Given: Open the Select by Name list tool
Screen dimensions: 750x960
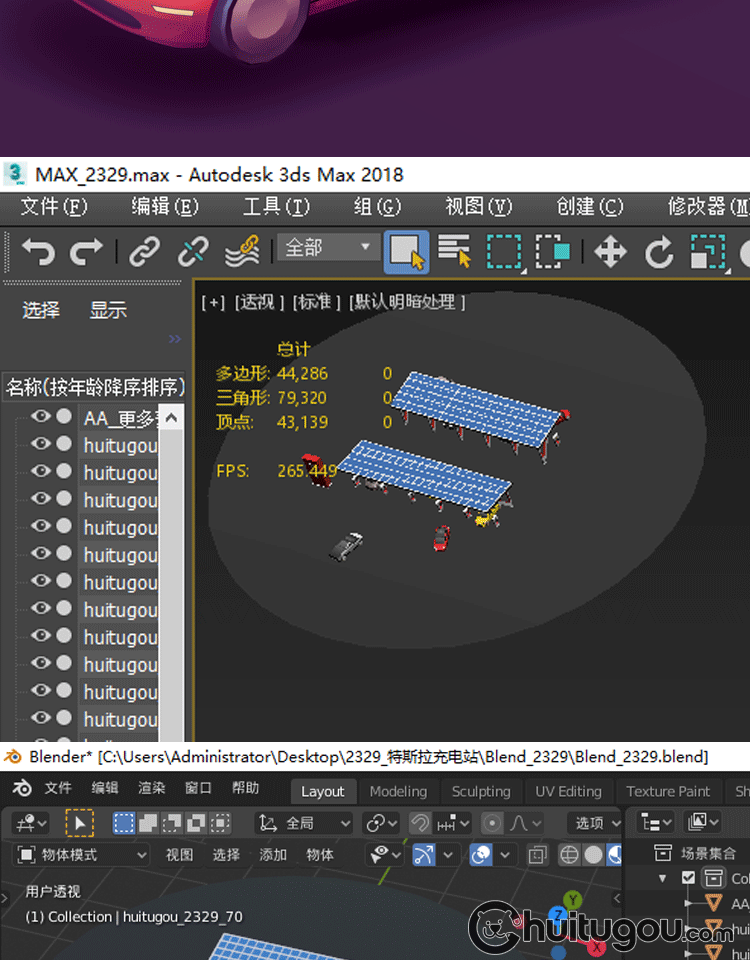Looking at the screenshot, I should (x=454, y=251).
